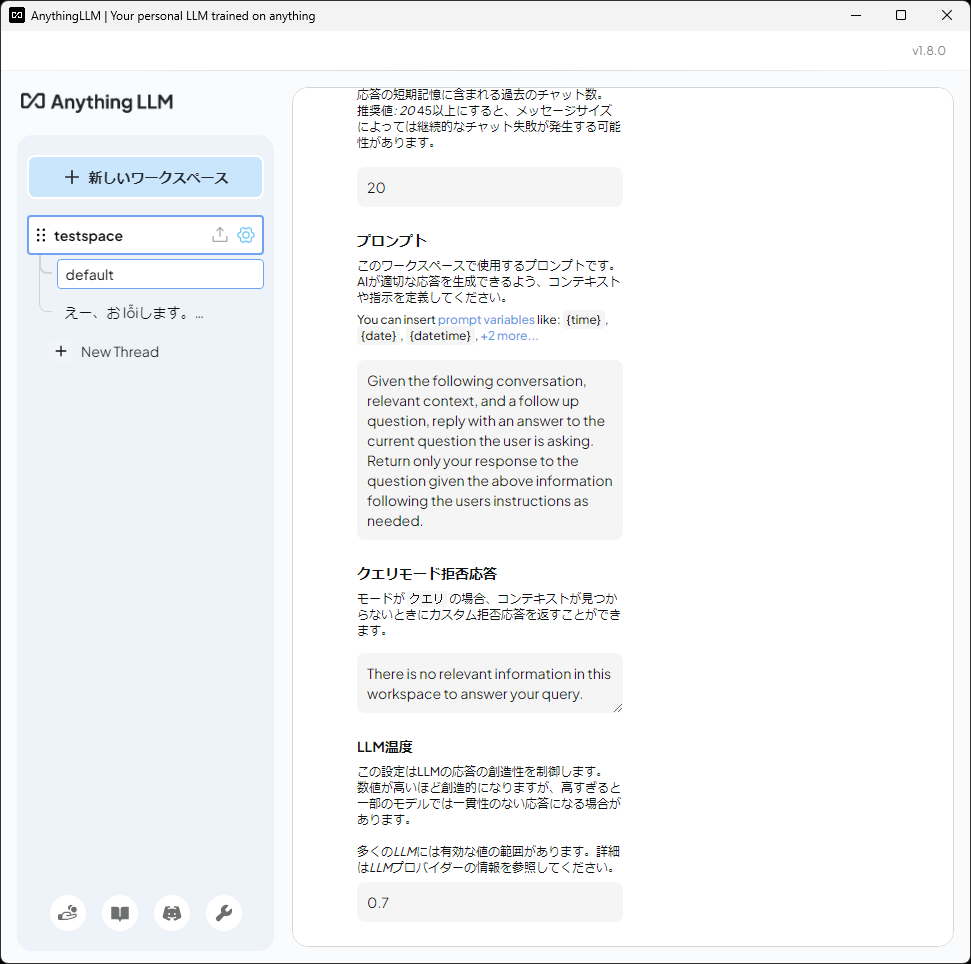Open settings gear for testspace workspace
The image size is (971, 964).
click(x=246, y=234)
